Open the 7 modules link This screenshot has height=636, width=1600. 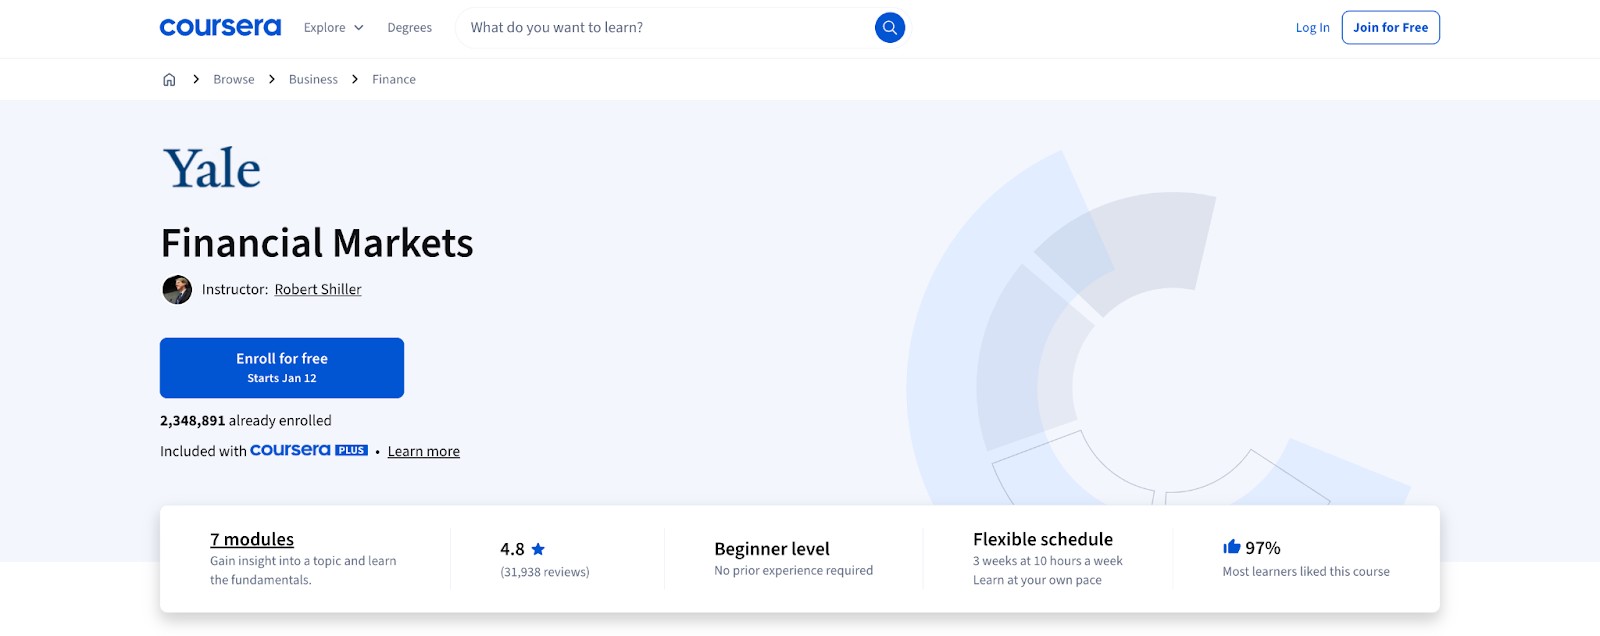(252, 539)
